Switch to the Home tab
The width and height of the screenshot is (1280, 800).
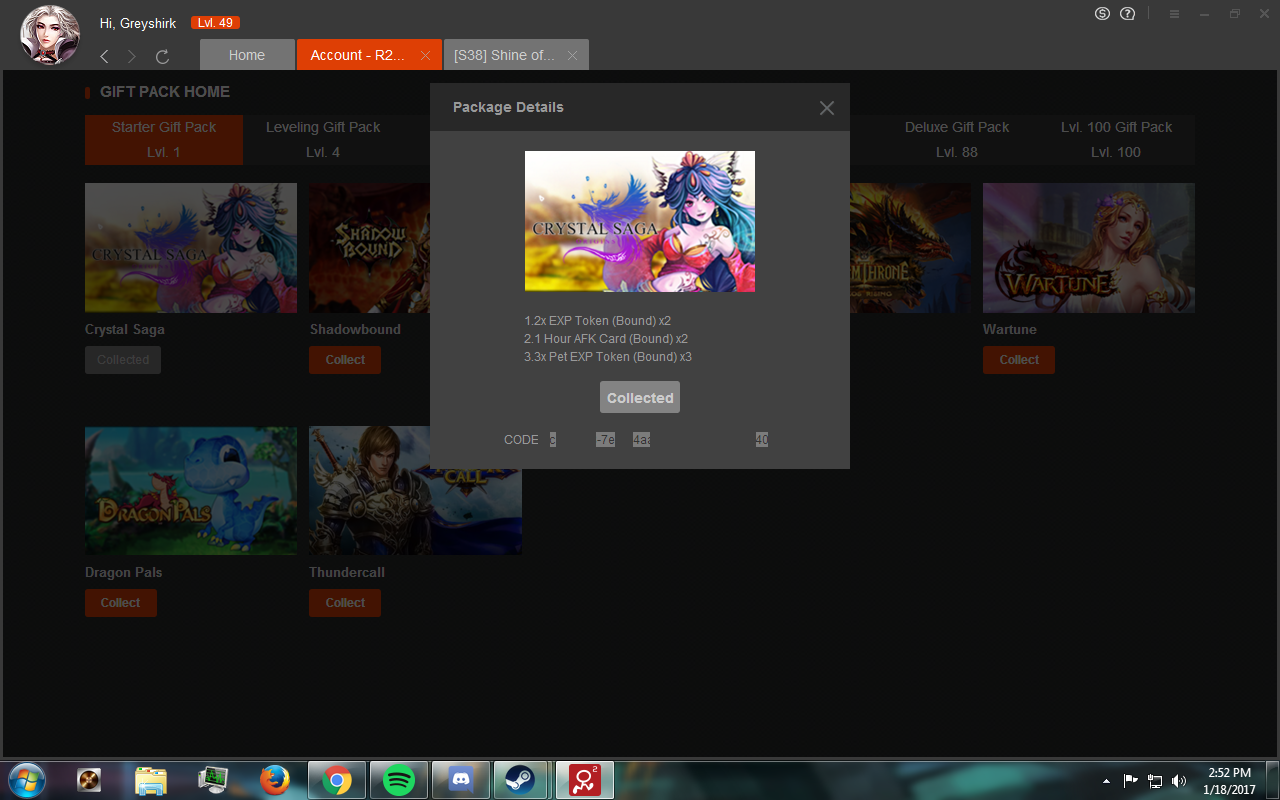click(x=247, y=55)
